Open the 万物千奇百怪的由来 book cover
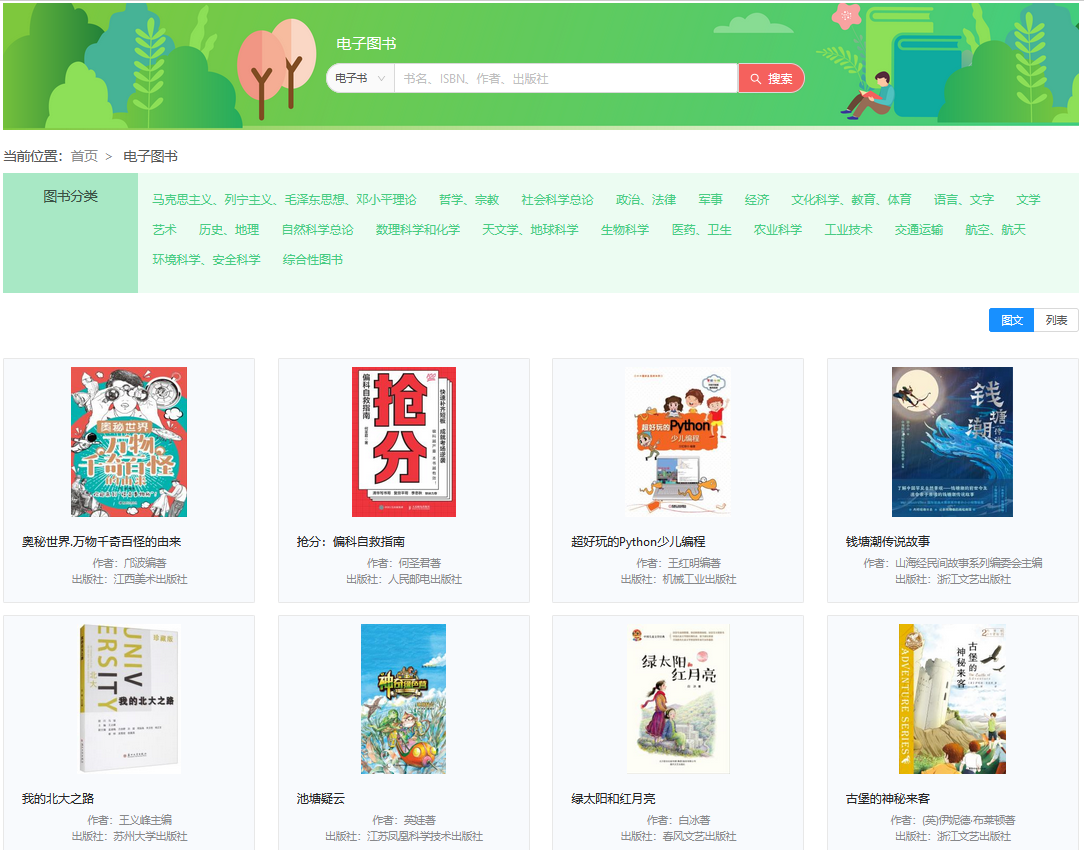This screenshot has height=850, width=1084. pyautogui.click(x=129, y=442)
